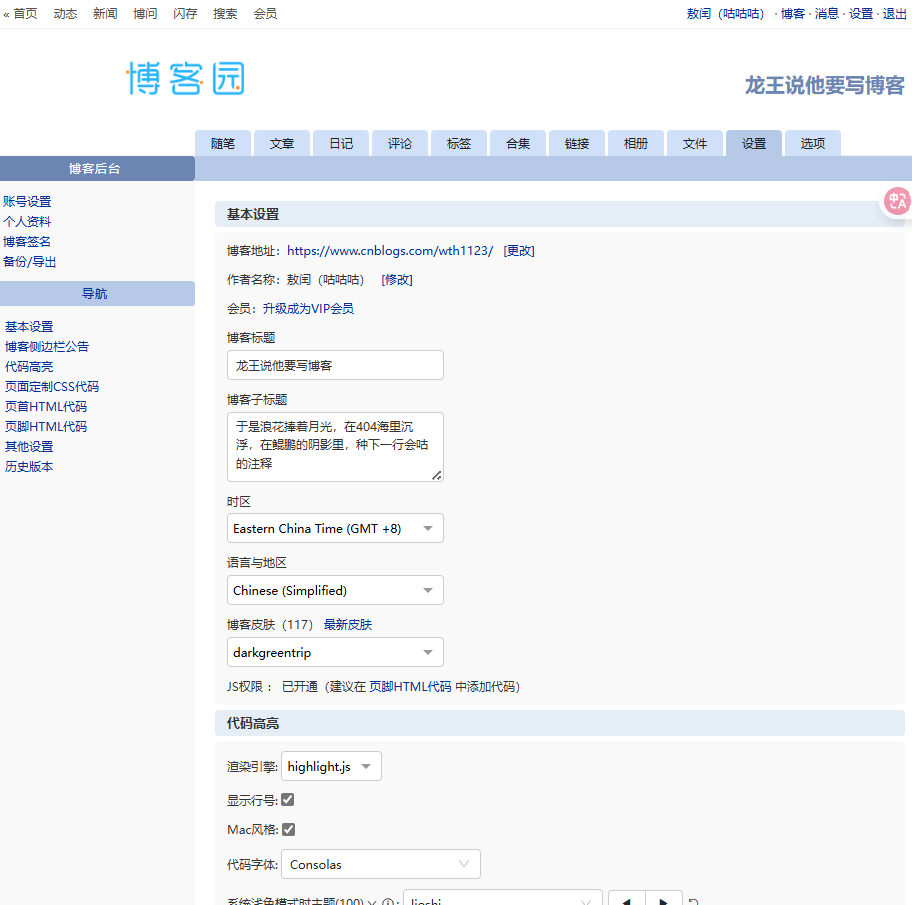Click 升级成为VIP会员 link
This screenshot has width=912, height=905.
pyautogui.click(x=308, y=308)
